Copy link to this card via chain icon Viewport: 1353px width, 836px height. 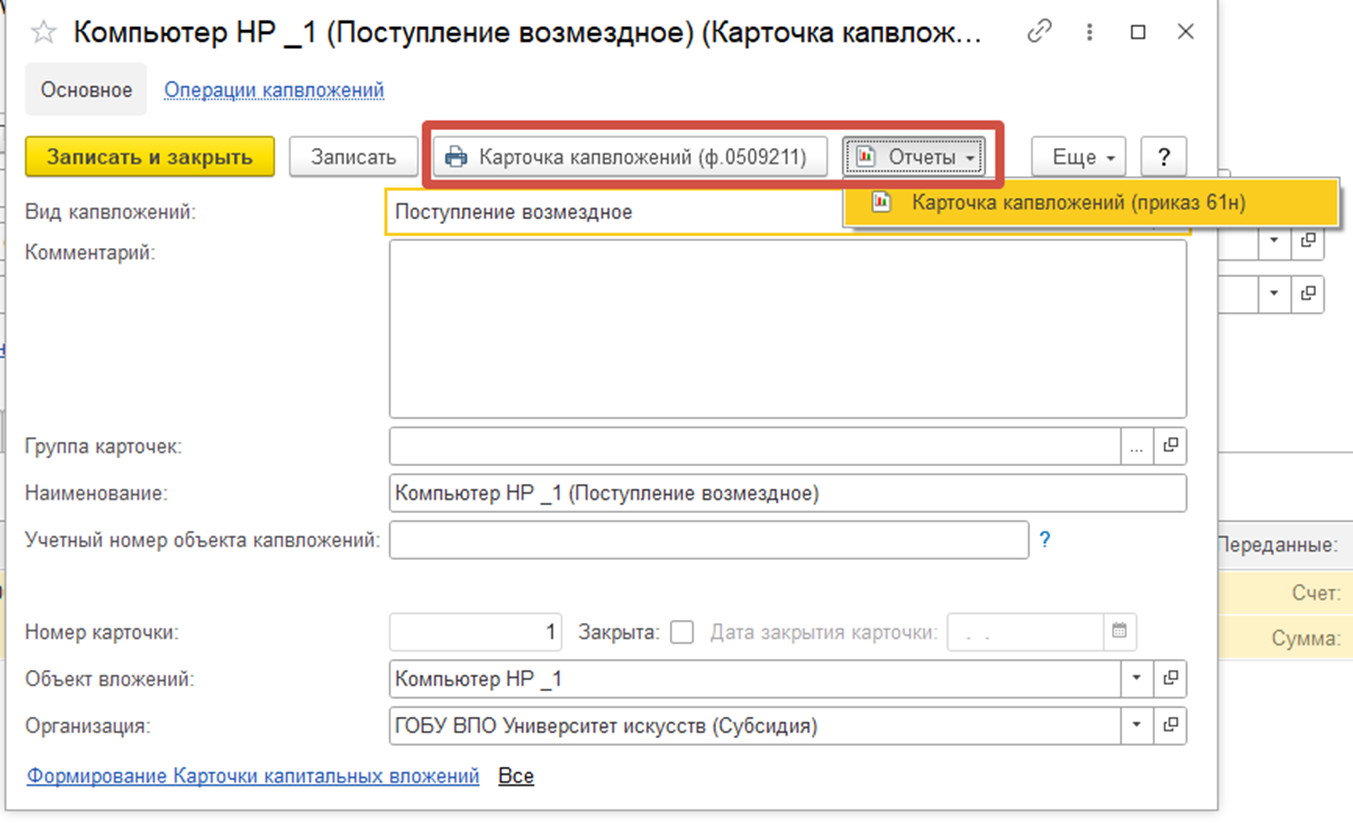pyautogui.click(x=1040, y=32)
